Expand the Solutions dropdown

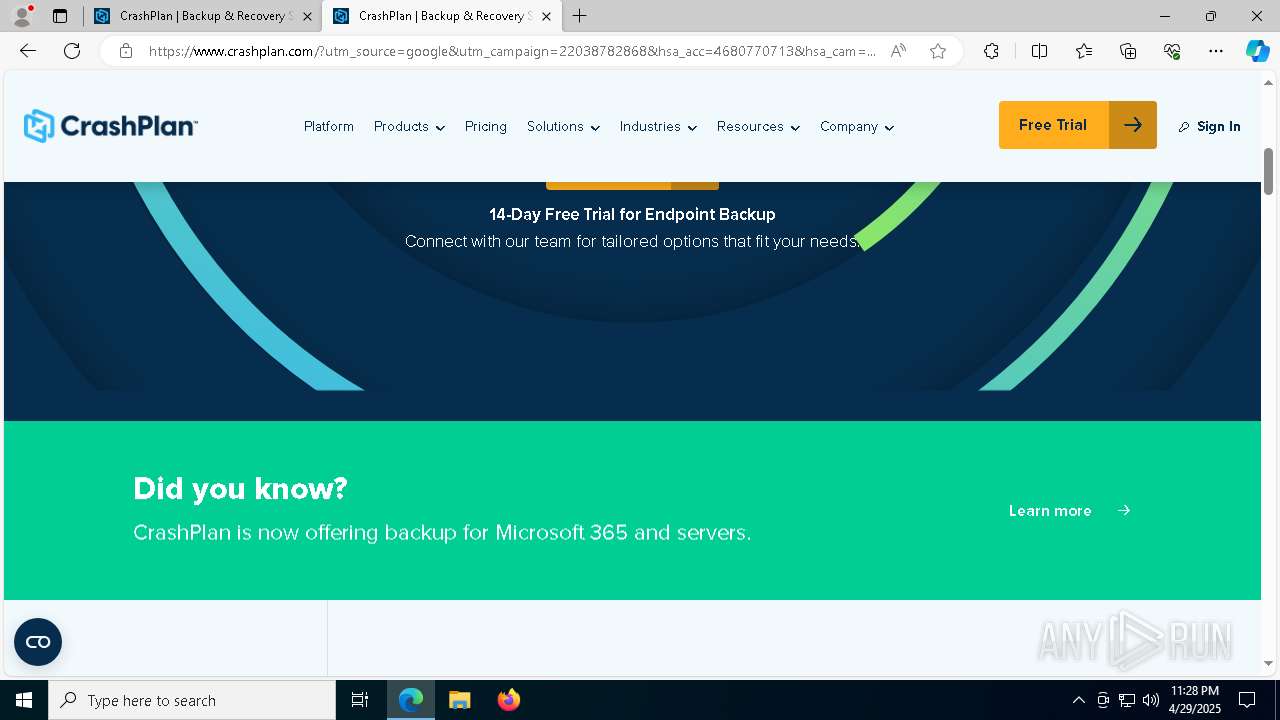point(563,127)
